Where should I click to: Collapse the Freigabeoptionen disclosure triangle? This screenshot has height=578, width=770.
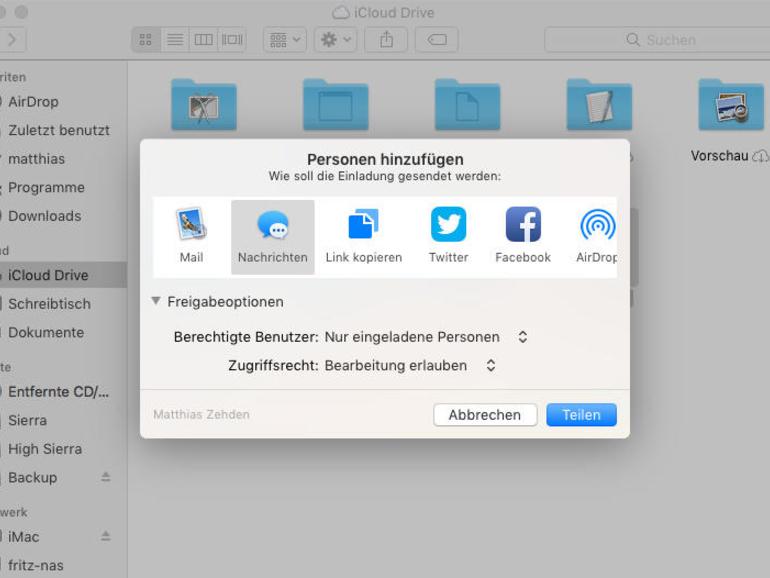[156, 301]
